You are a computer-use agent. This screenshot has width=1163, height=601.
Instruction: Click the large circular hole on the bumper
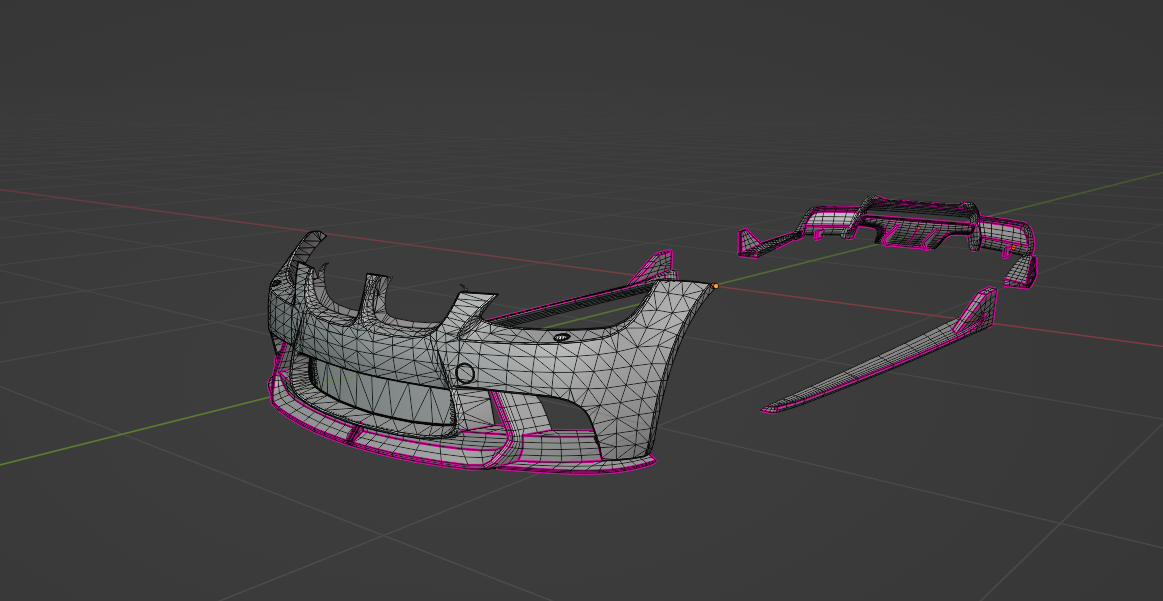(x=465, y=374)
